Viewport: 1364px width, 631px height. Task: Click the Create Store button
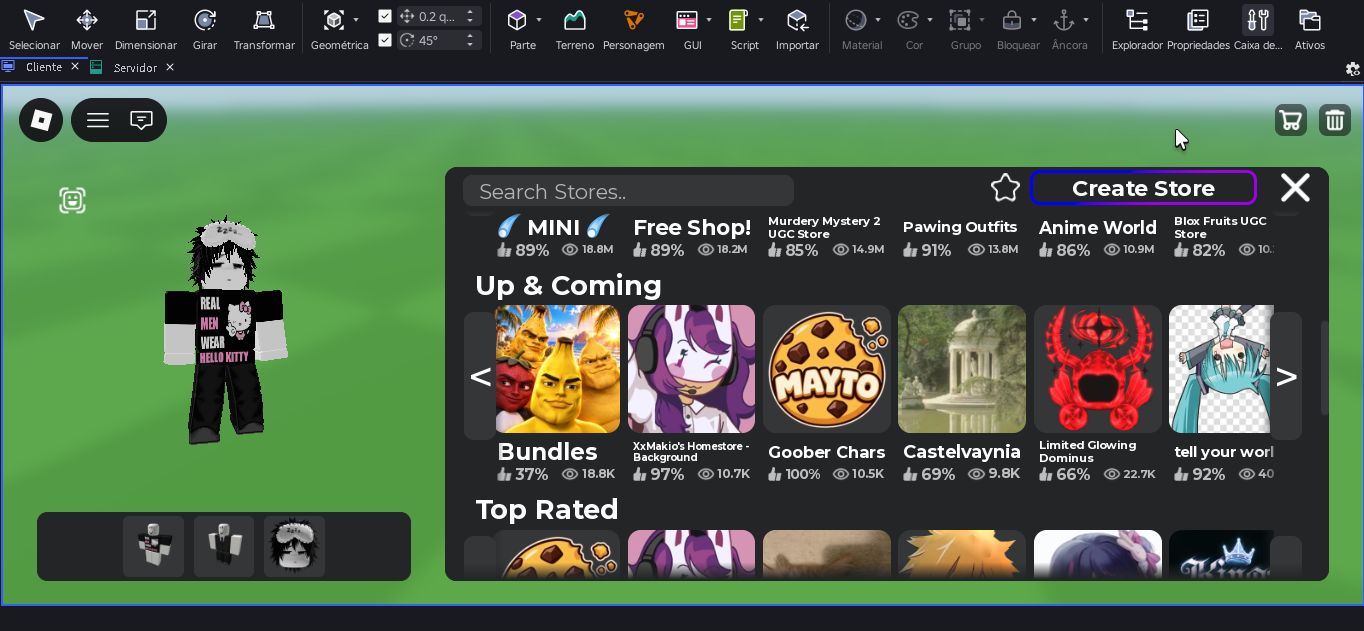[x=1143, y=188]
